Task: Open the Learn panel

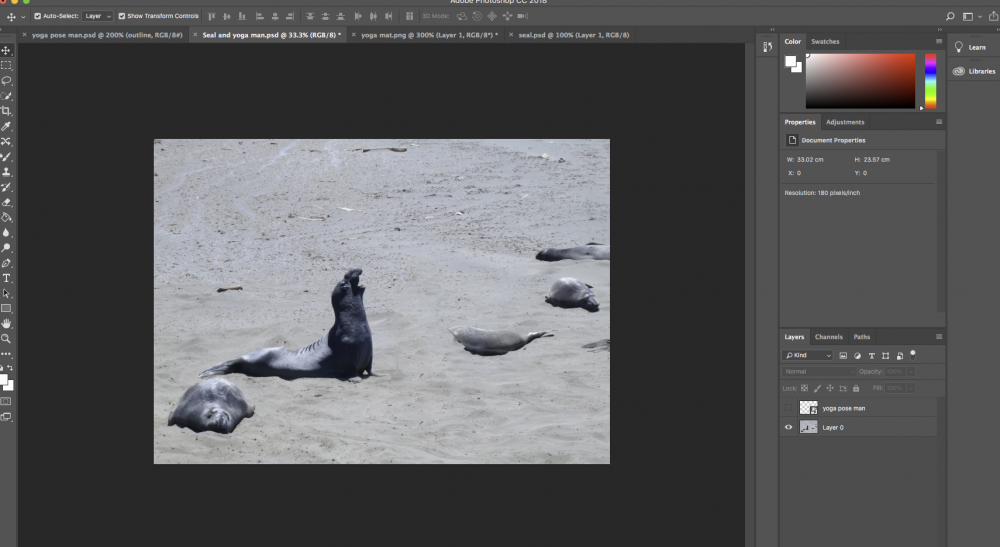Action: click(970, 47)
